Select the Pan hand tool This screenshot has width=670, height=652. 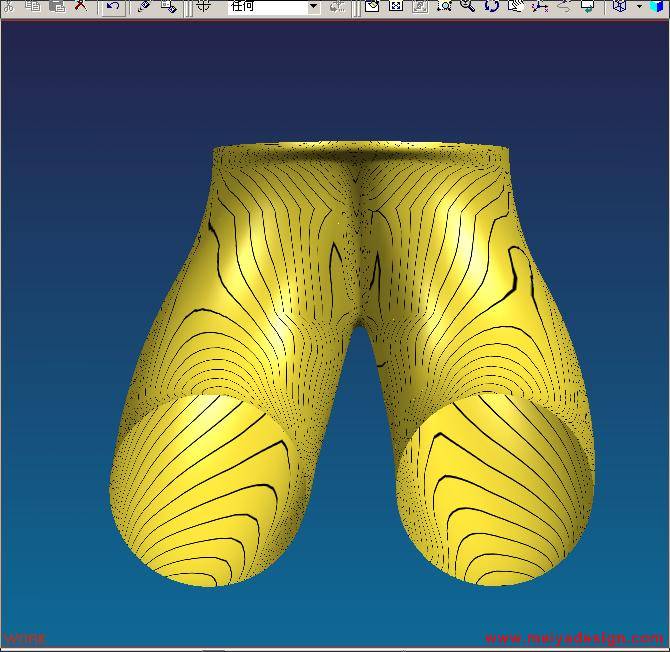516,6
